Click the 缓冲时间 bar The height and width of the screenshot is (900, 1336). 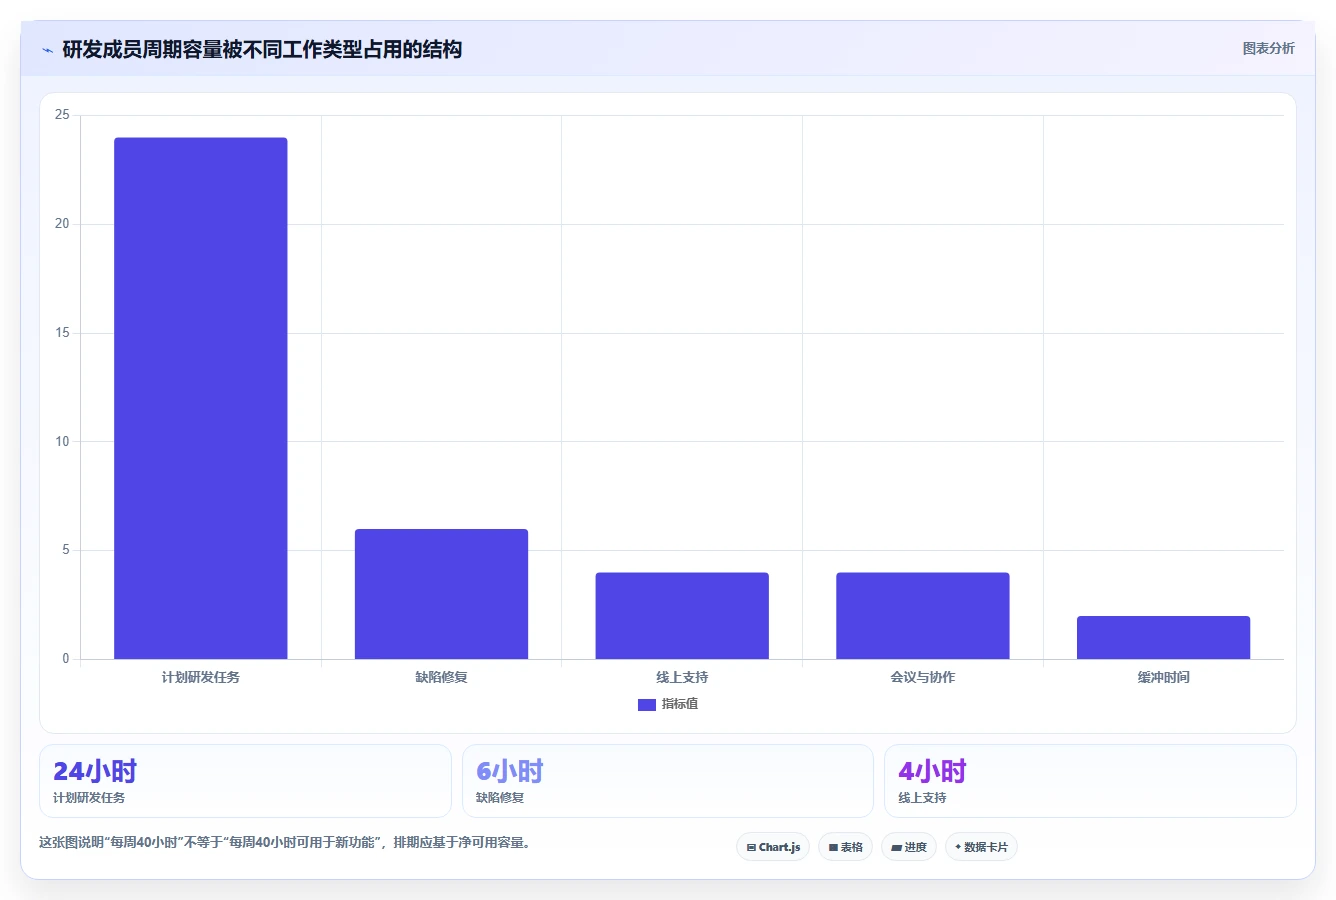[x=1163, y=638]
